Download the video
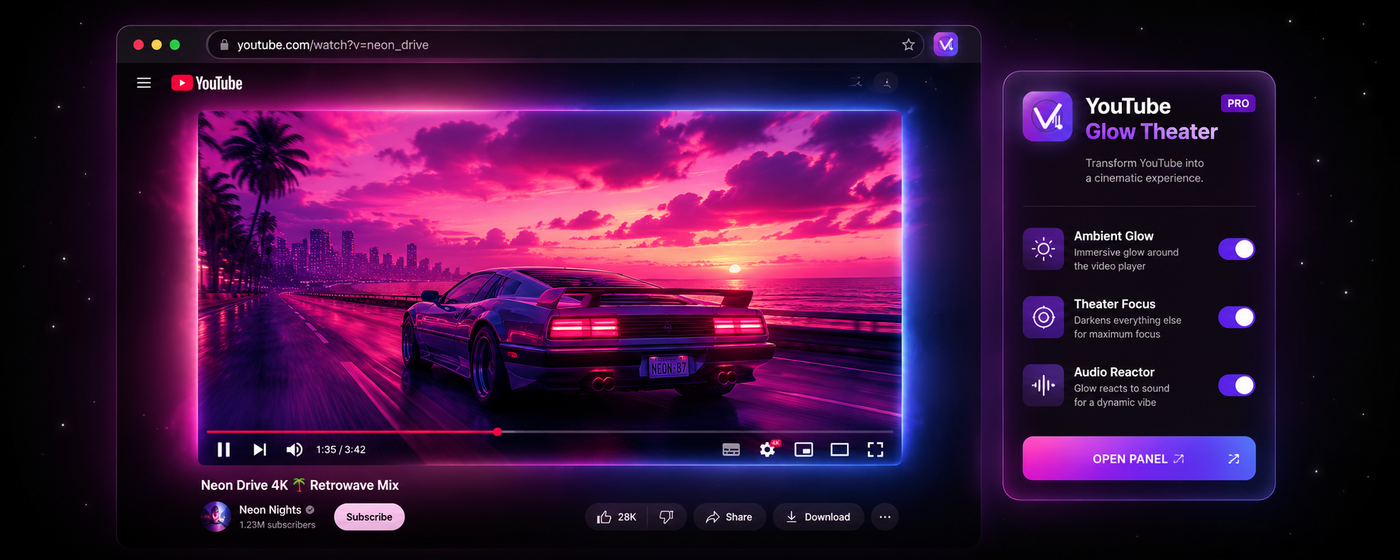 click(818, 517)
